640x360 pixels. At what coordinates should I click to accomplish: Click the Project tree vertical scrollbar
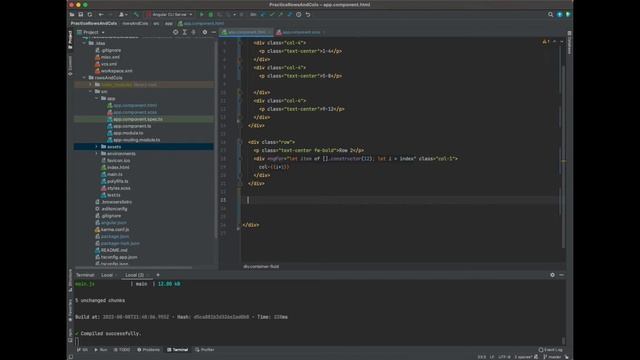coord(216,139)
